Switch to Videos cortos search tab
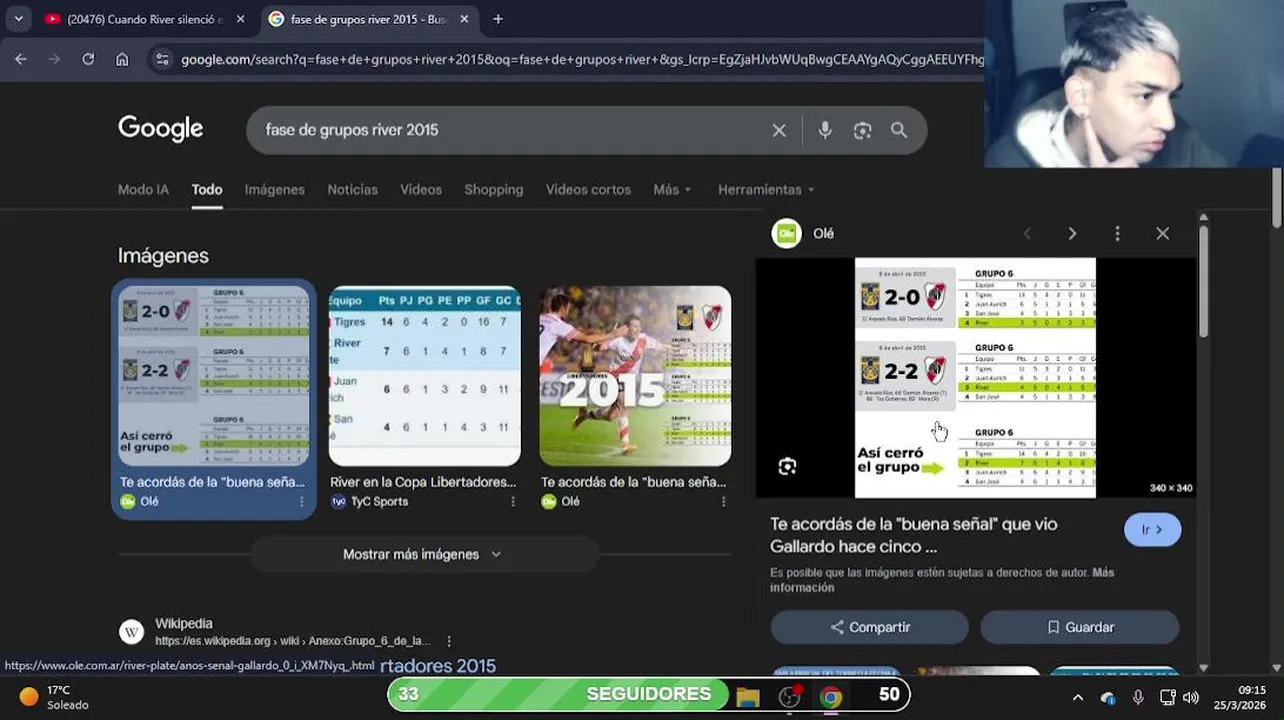 pos(588,189)
